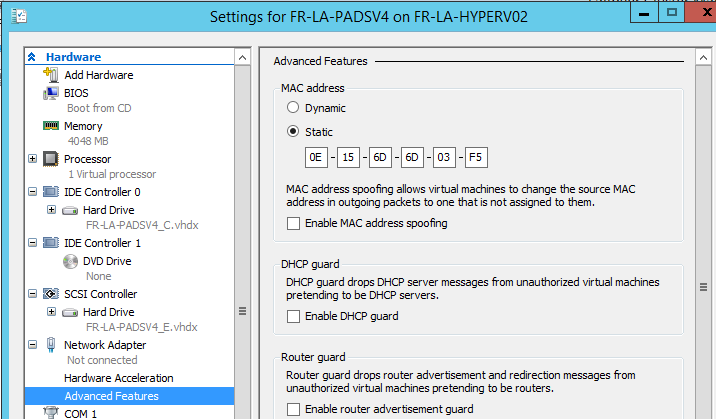Viewport: 716px width, 419px height.
Task: Select the BIOS chip icon
Action: coord(52,92)
